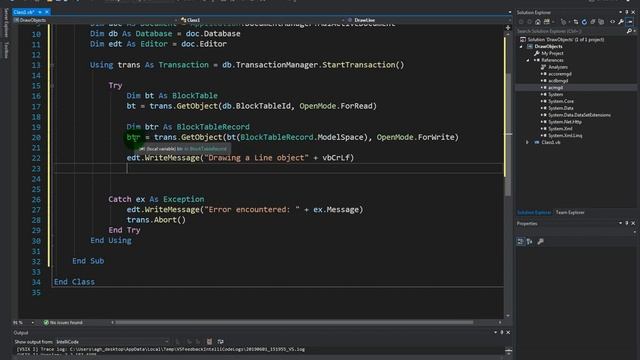Click Pending Changes Filter icon
The height and width of the screenshot is (360, 640).
point(564,22)
